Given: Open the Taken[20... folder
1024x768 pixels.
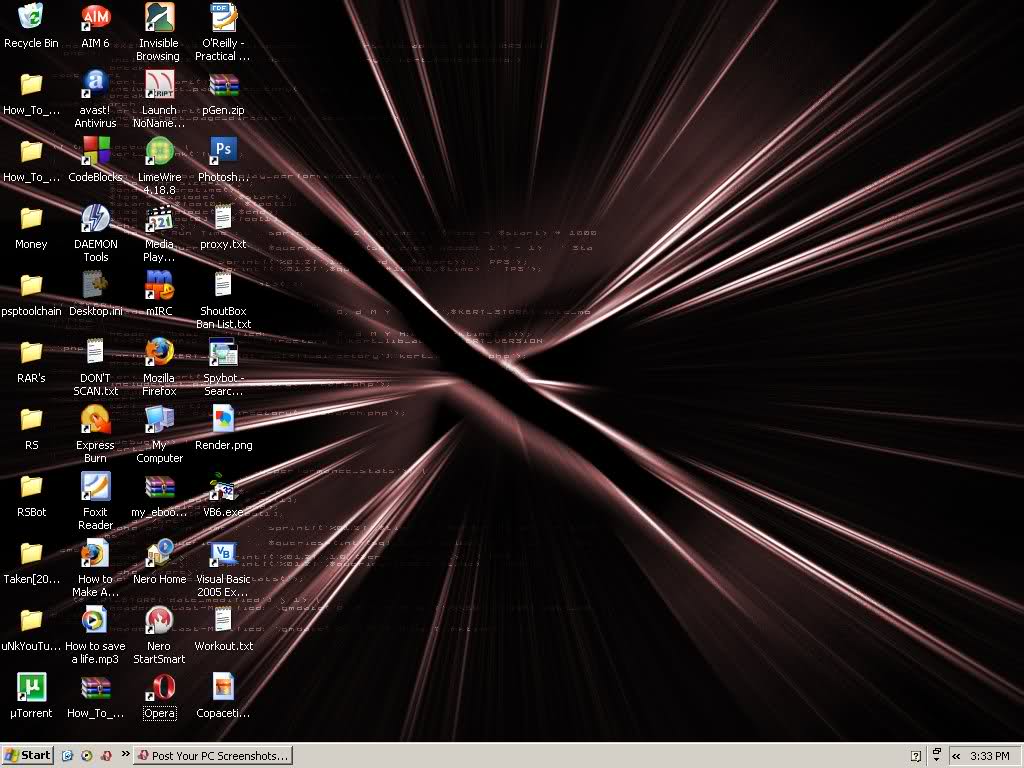Looking at the screenshot, I should point(31,554).
